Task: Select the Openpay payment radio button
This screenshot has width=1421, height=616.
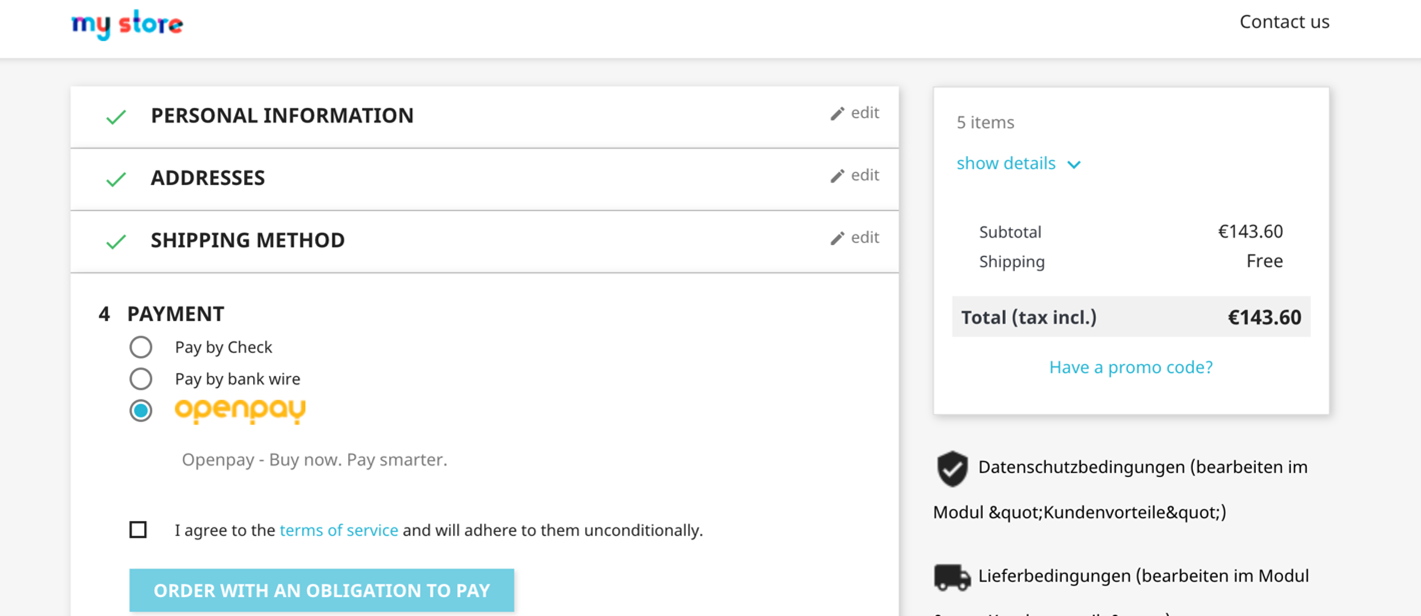Action: 141,410
